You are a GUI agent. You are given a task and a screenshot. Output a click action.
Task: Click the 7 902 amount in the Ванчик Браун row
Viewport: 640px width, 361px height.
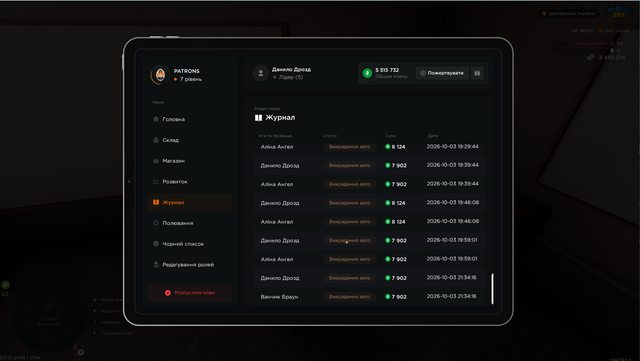[x=399, y=297]
